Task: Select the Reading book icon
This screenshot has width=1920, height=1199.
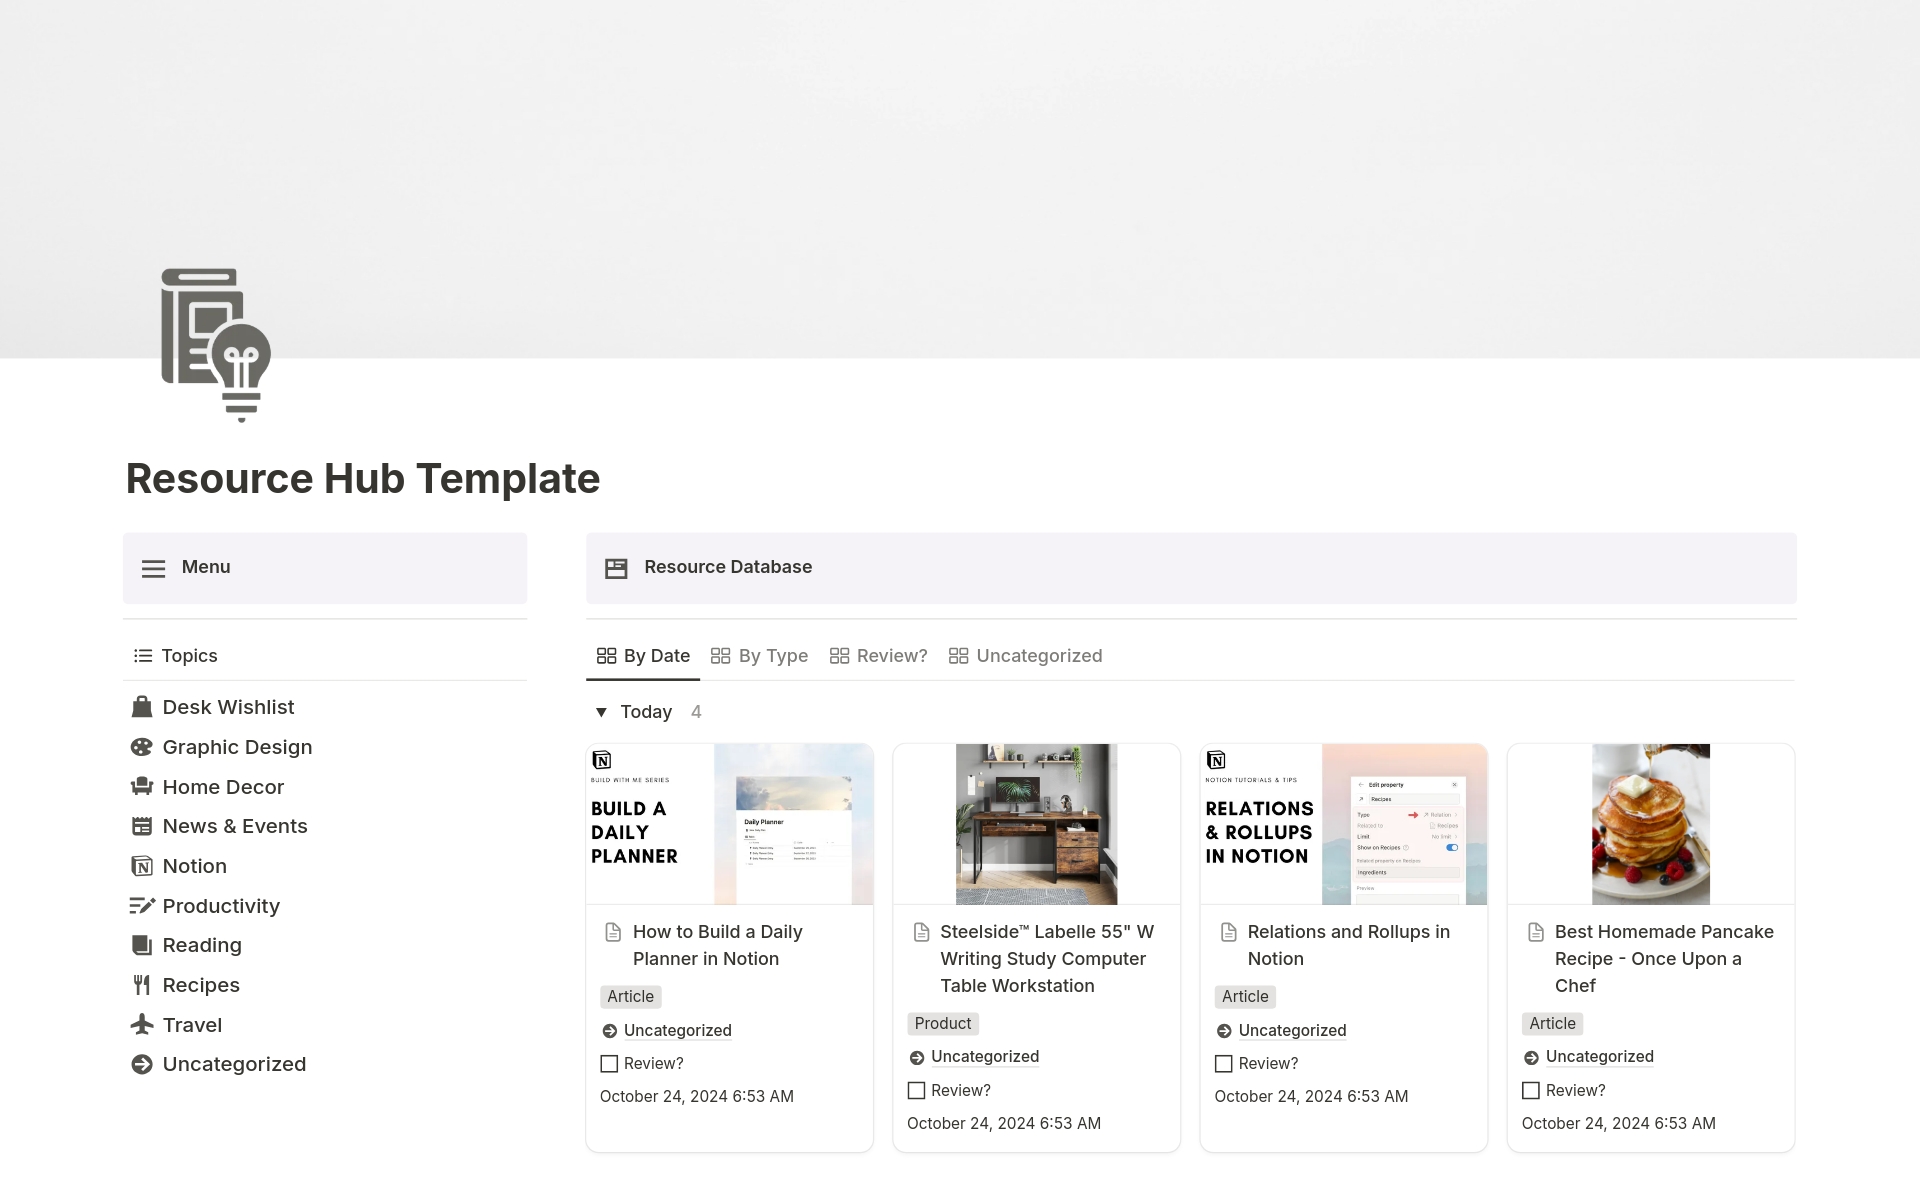Action: click(x=143, y=945)
